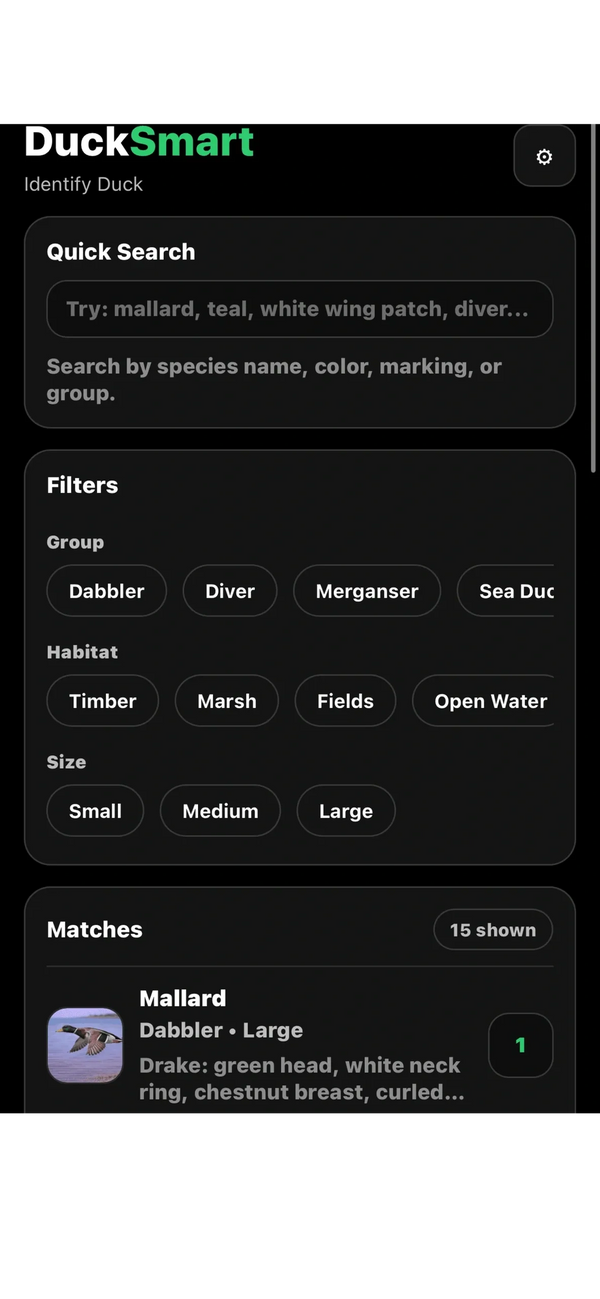This screenshot has height=1299, width=600.
Task: Toggle the Diver group filter
Action: (x=230, y=591)
